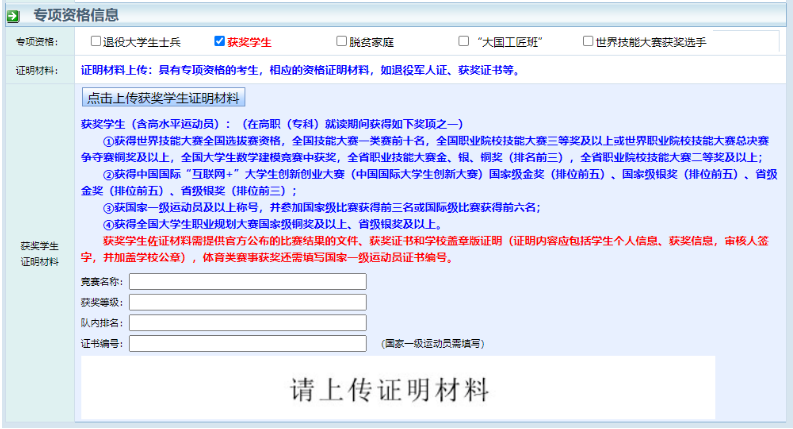Click the blue 获奖学生（含高水平运动员） heading line
This screenshot has width=793, height=429.
pyautogui.click(x=270, y=124)
